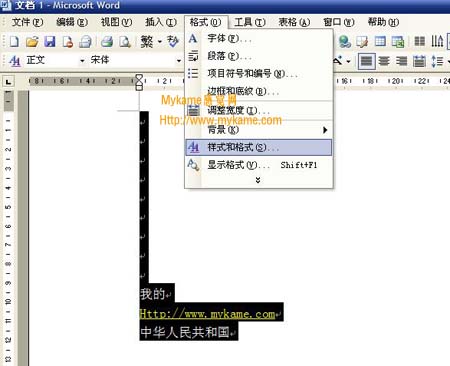
Task: Open the 正文 style dropdown
Action: (x=82, y=61)
